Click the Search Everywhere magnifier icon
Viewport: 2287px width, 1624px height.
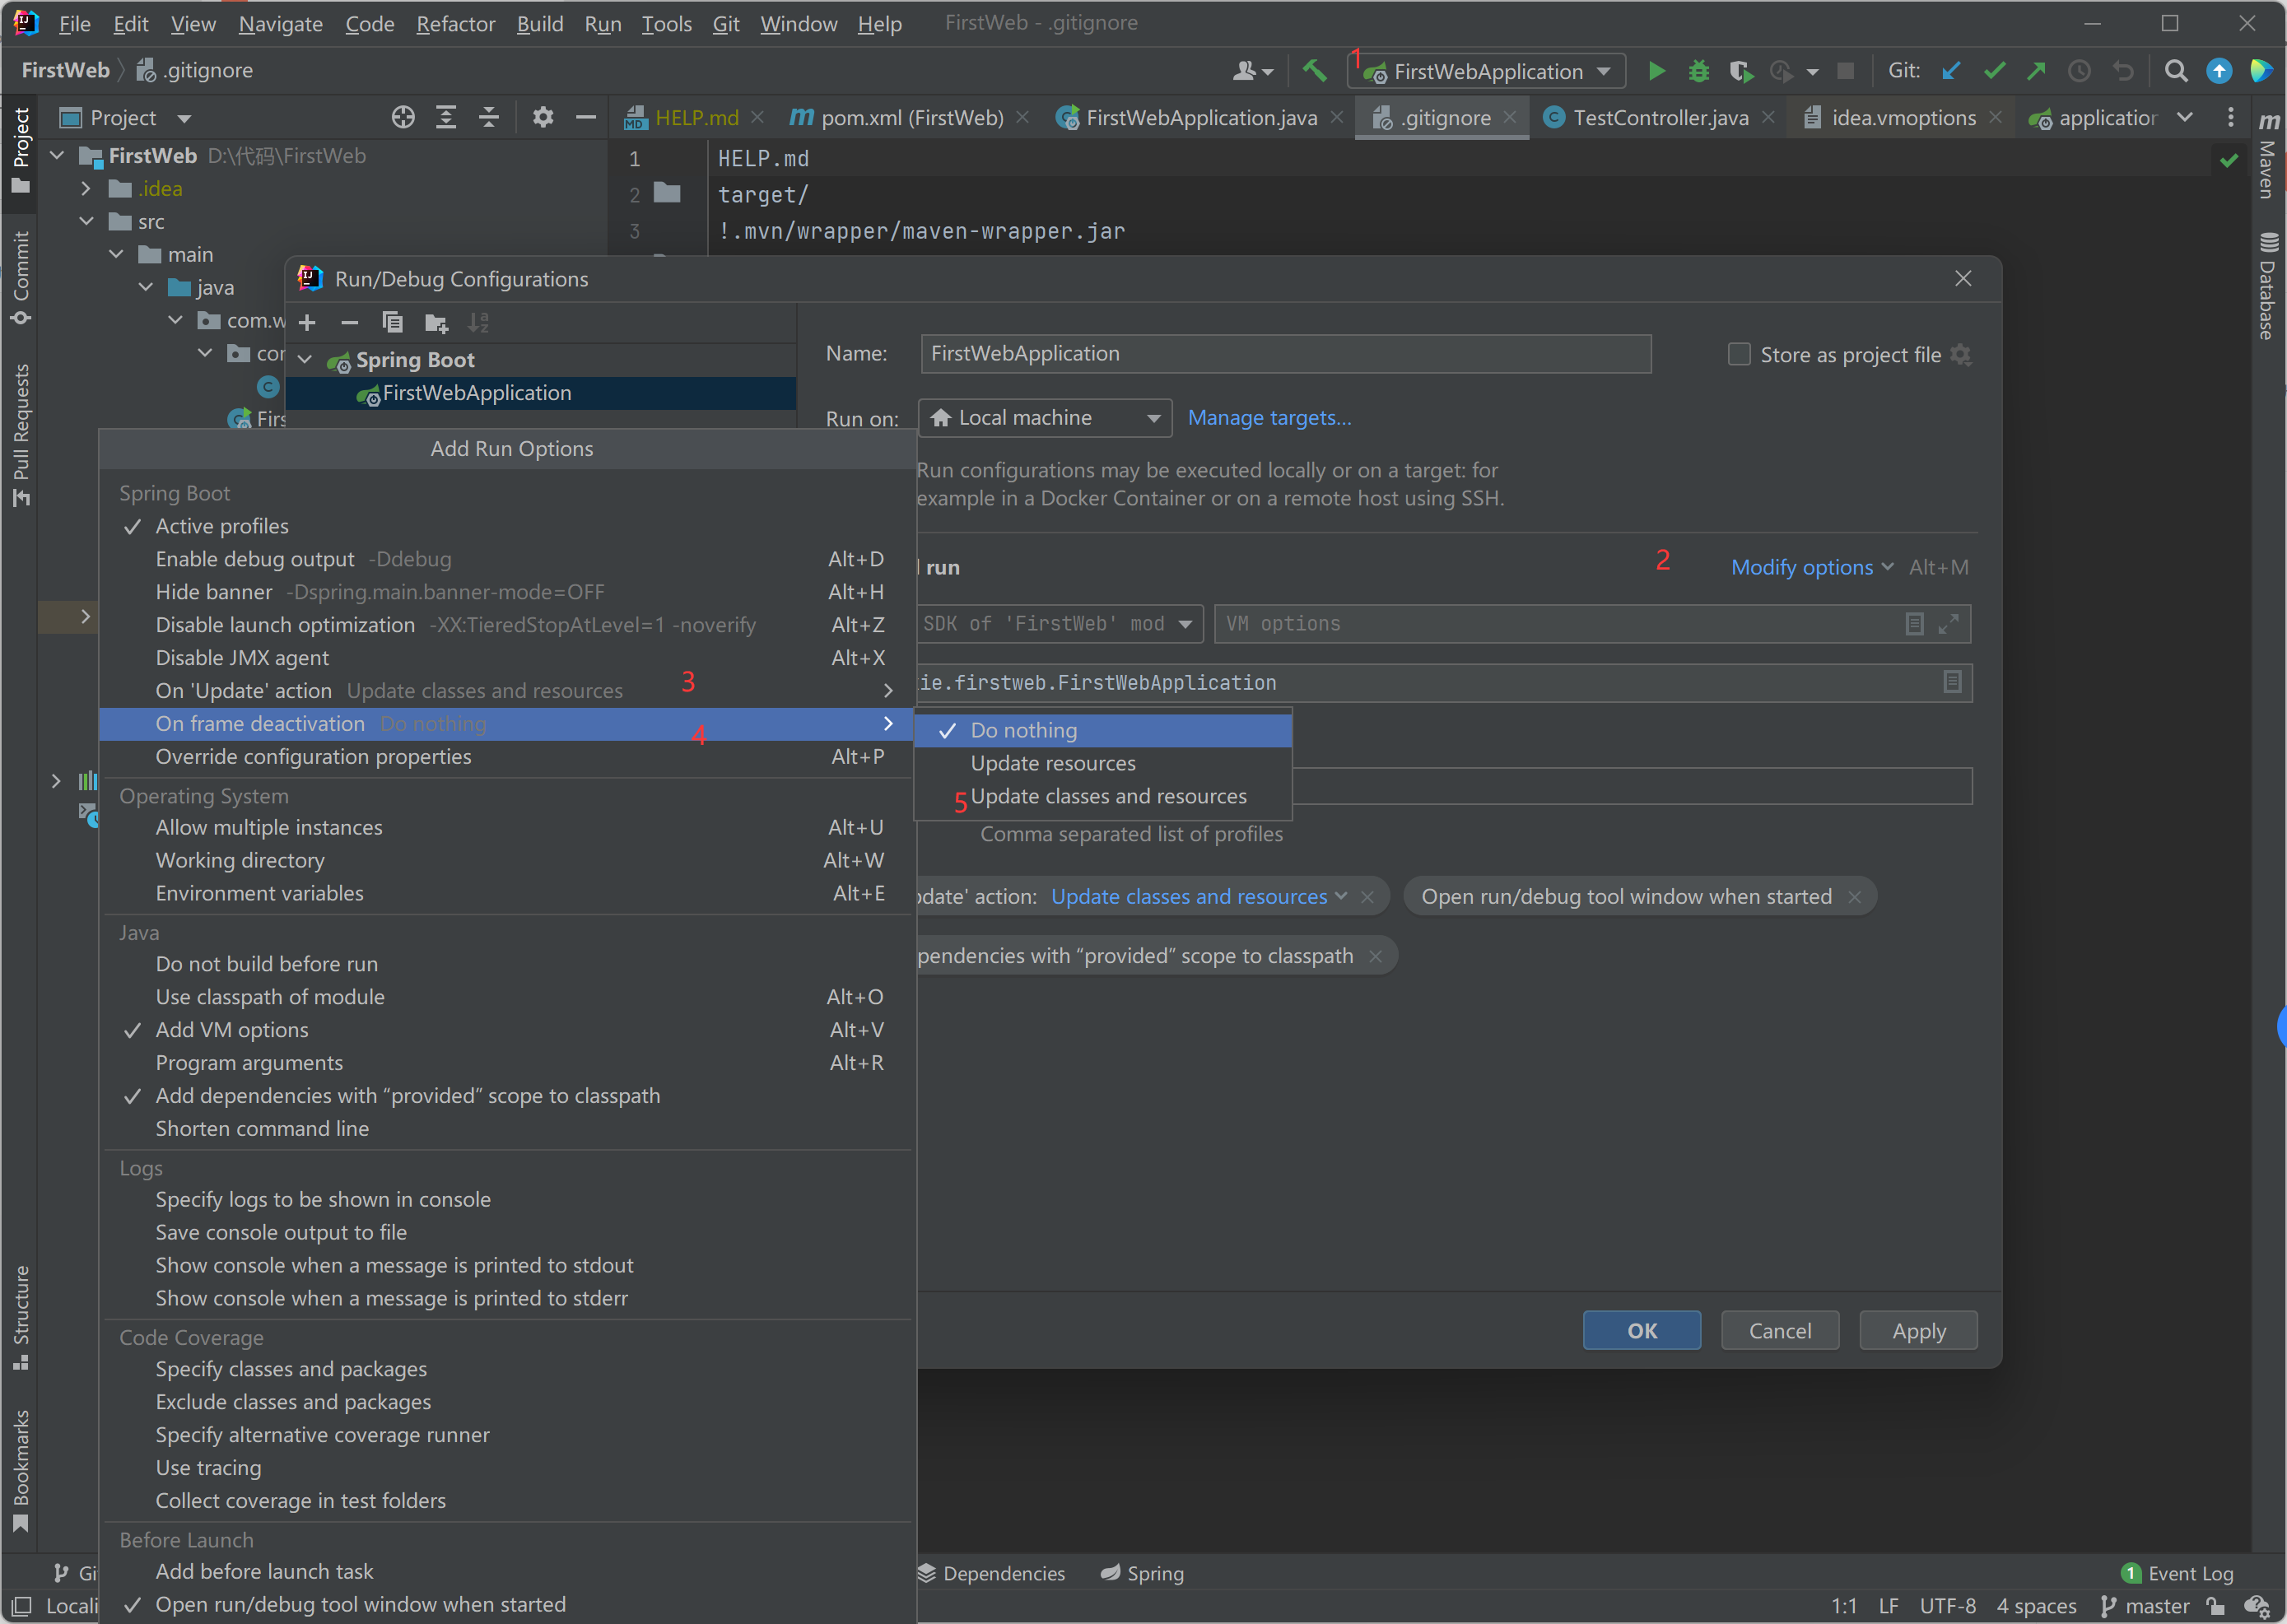click(2175, 71)
